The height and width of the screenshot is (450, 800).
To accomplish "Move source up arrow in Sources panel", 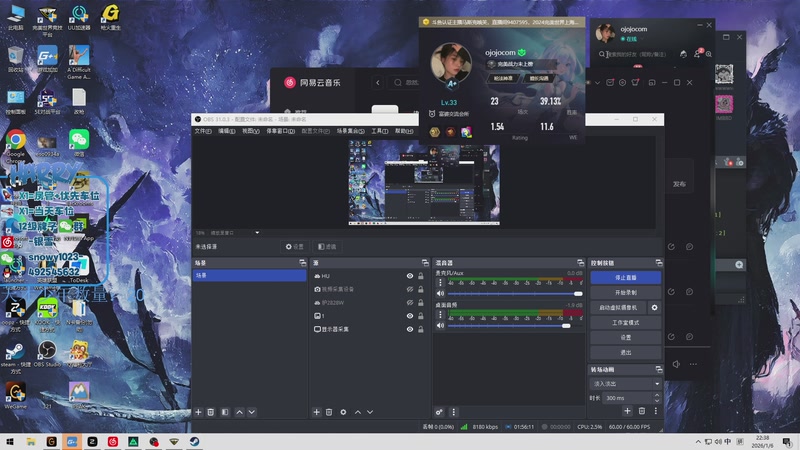I will click(x=358, y=412).
